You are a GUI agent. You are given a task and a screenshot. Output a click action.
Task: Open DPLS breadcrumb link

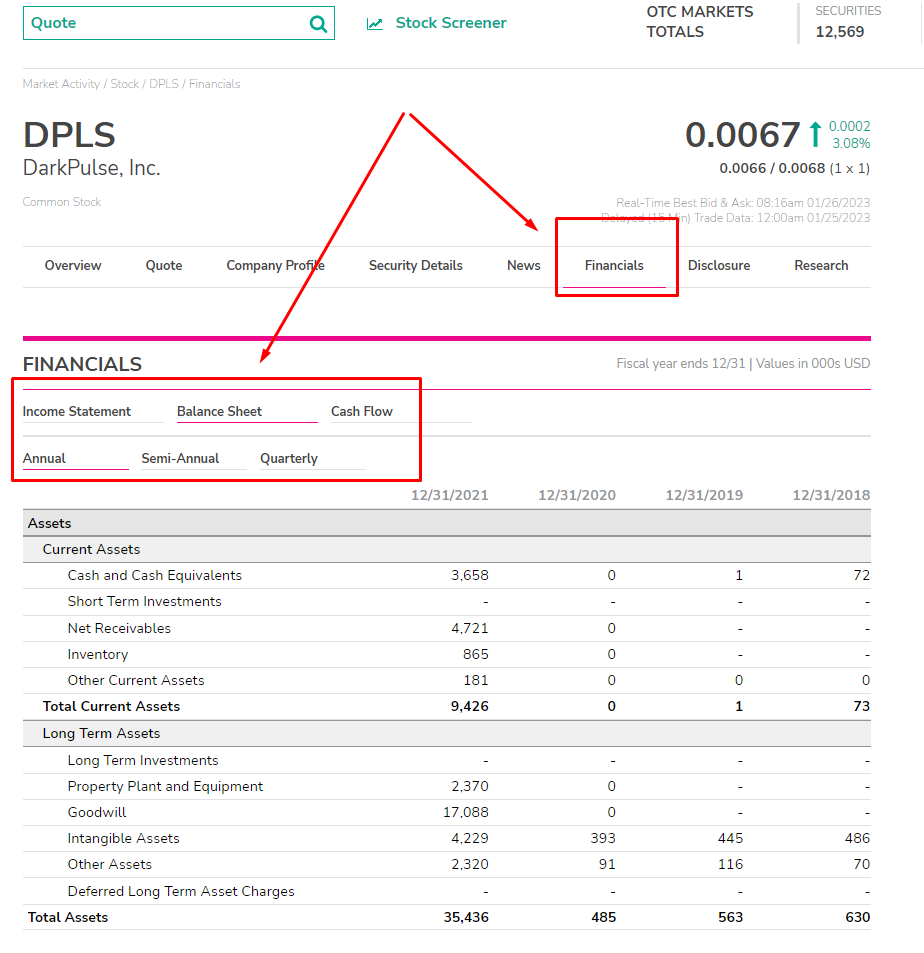[164, 84]
